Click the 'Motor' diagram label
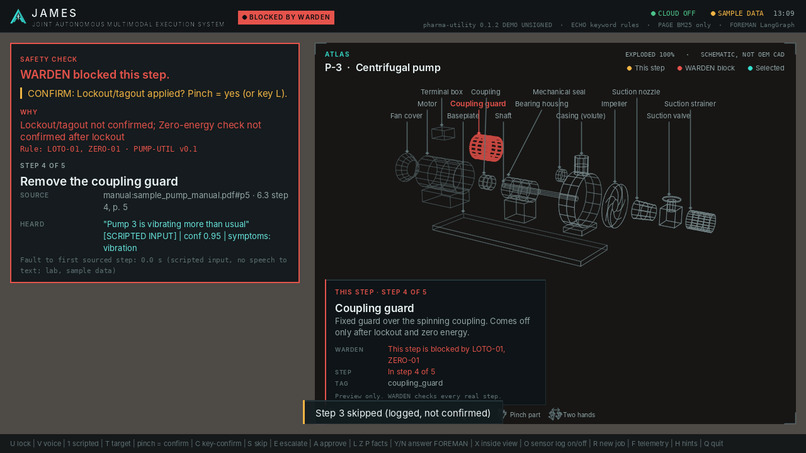 (x=427, y=104)
